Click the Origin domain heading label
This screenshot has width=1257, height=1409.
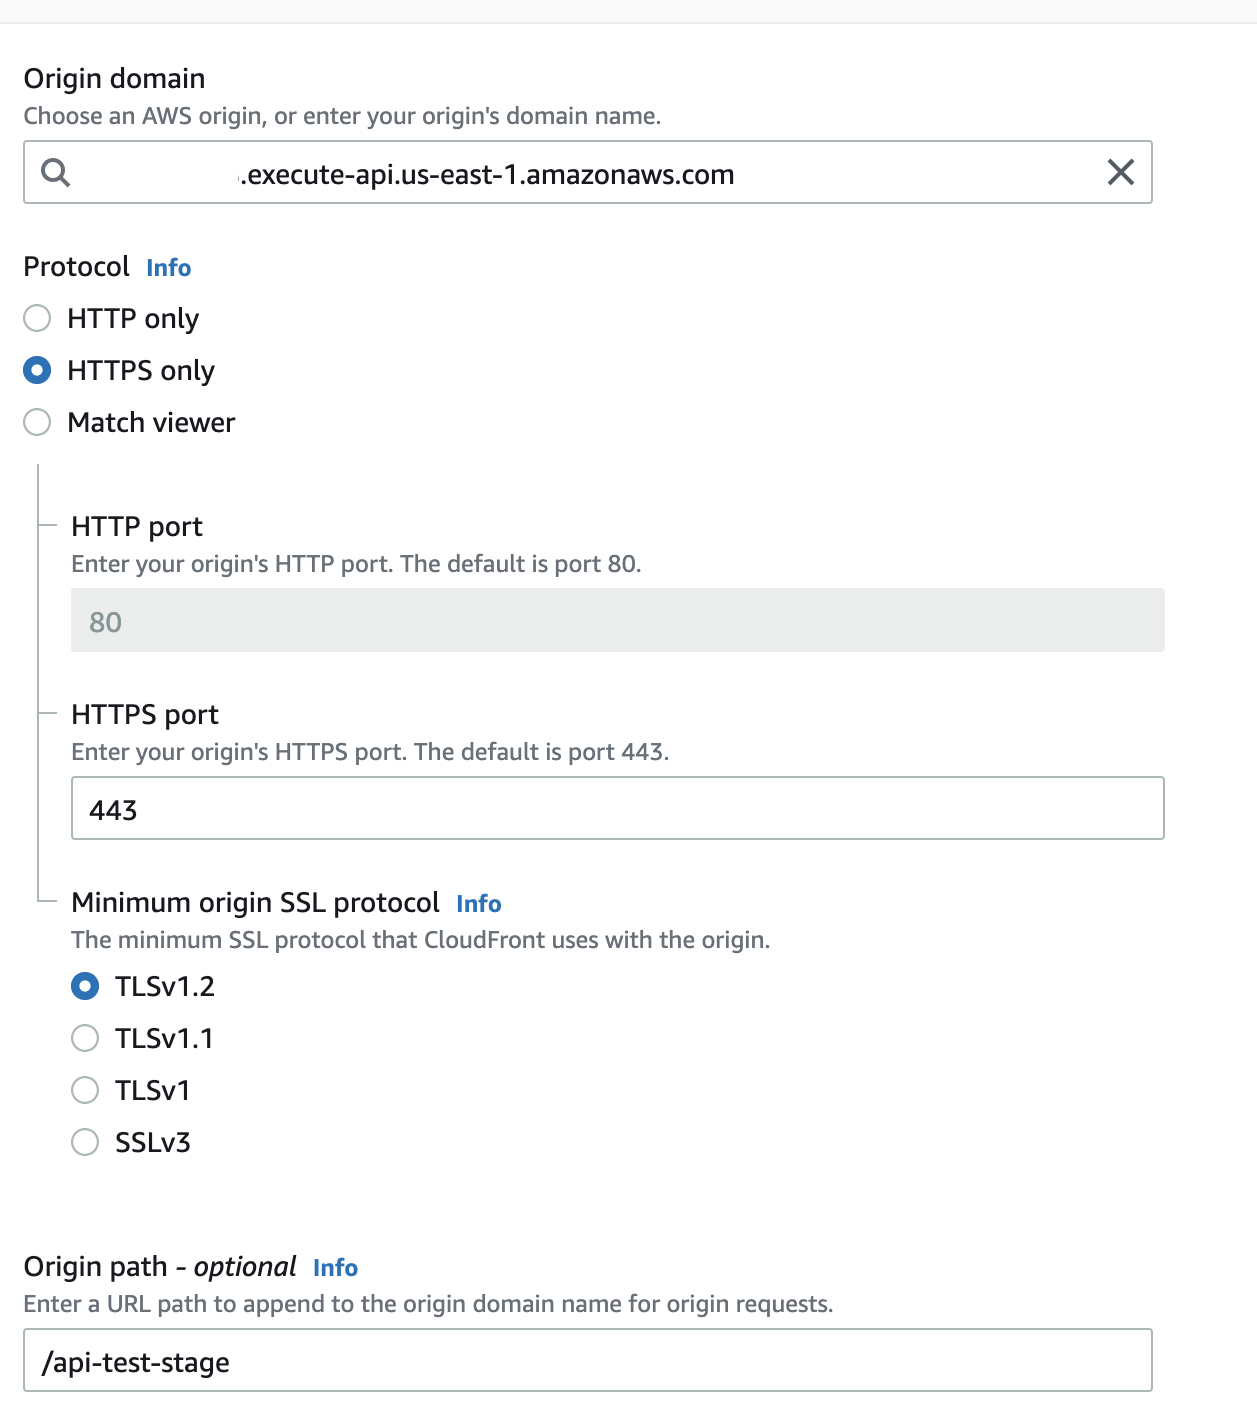tap(113, 77)
